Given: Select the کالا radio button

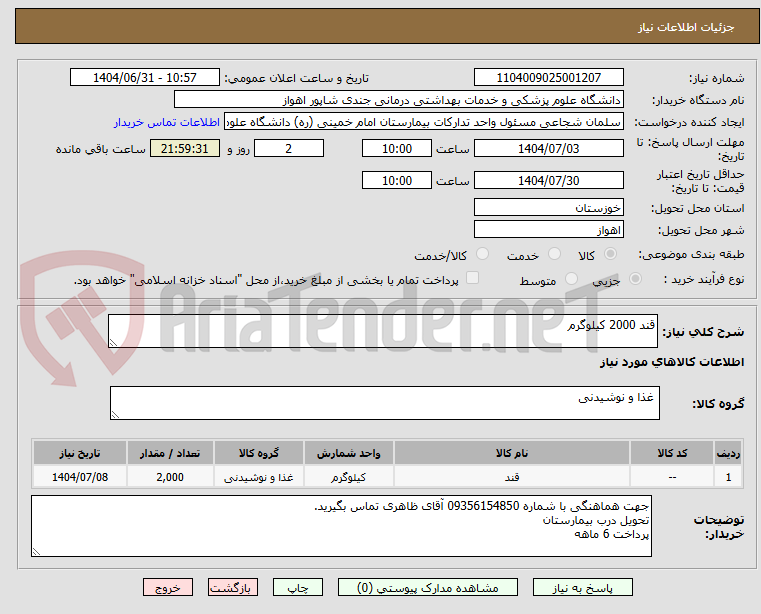Looking at the screenshot, I should 611,254.
